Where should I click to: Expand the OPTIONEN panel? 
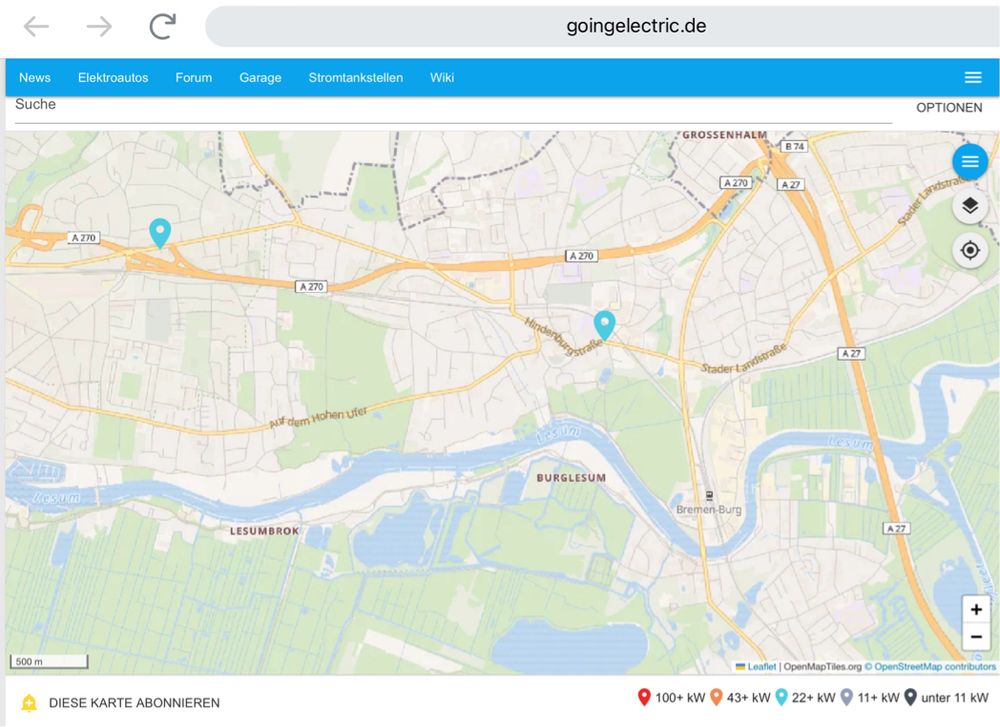click(x=948, y=107)
